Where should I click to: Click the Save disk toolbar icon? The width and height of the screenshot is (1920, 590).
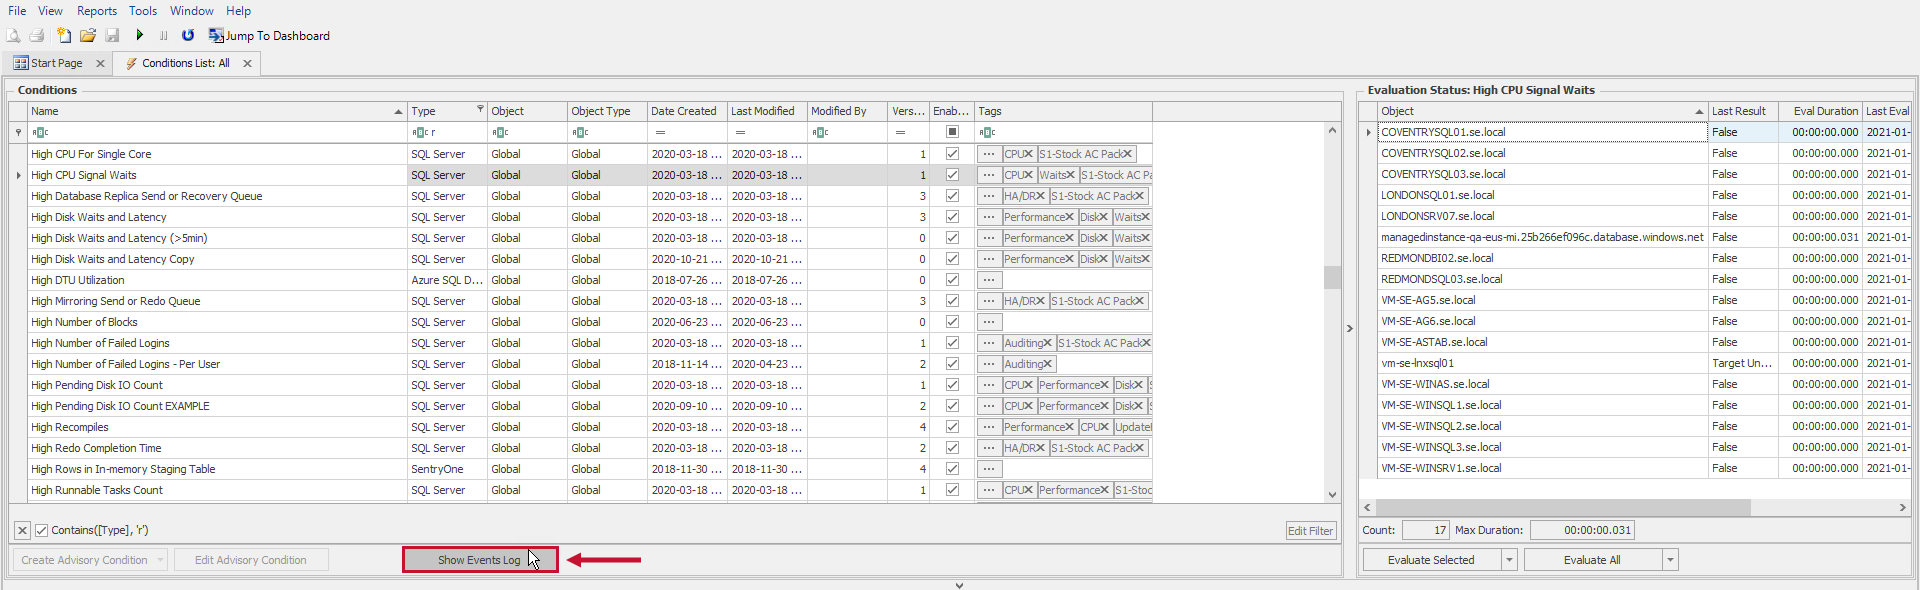(x=112, y=35)
